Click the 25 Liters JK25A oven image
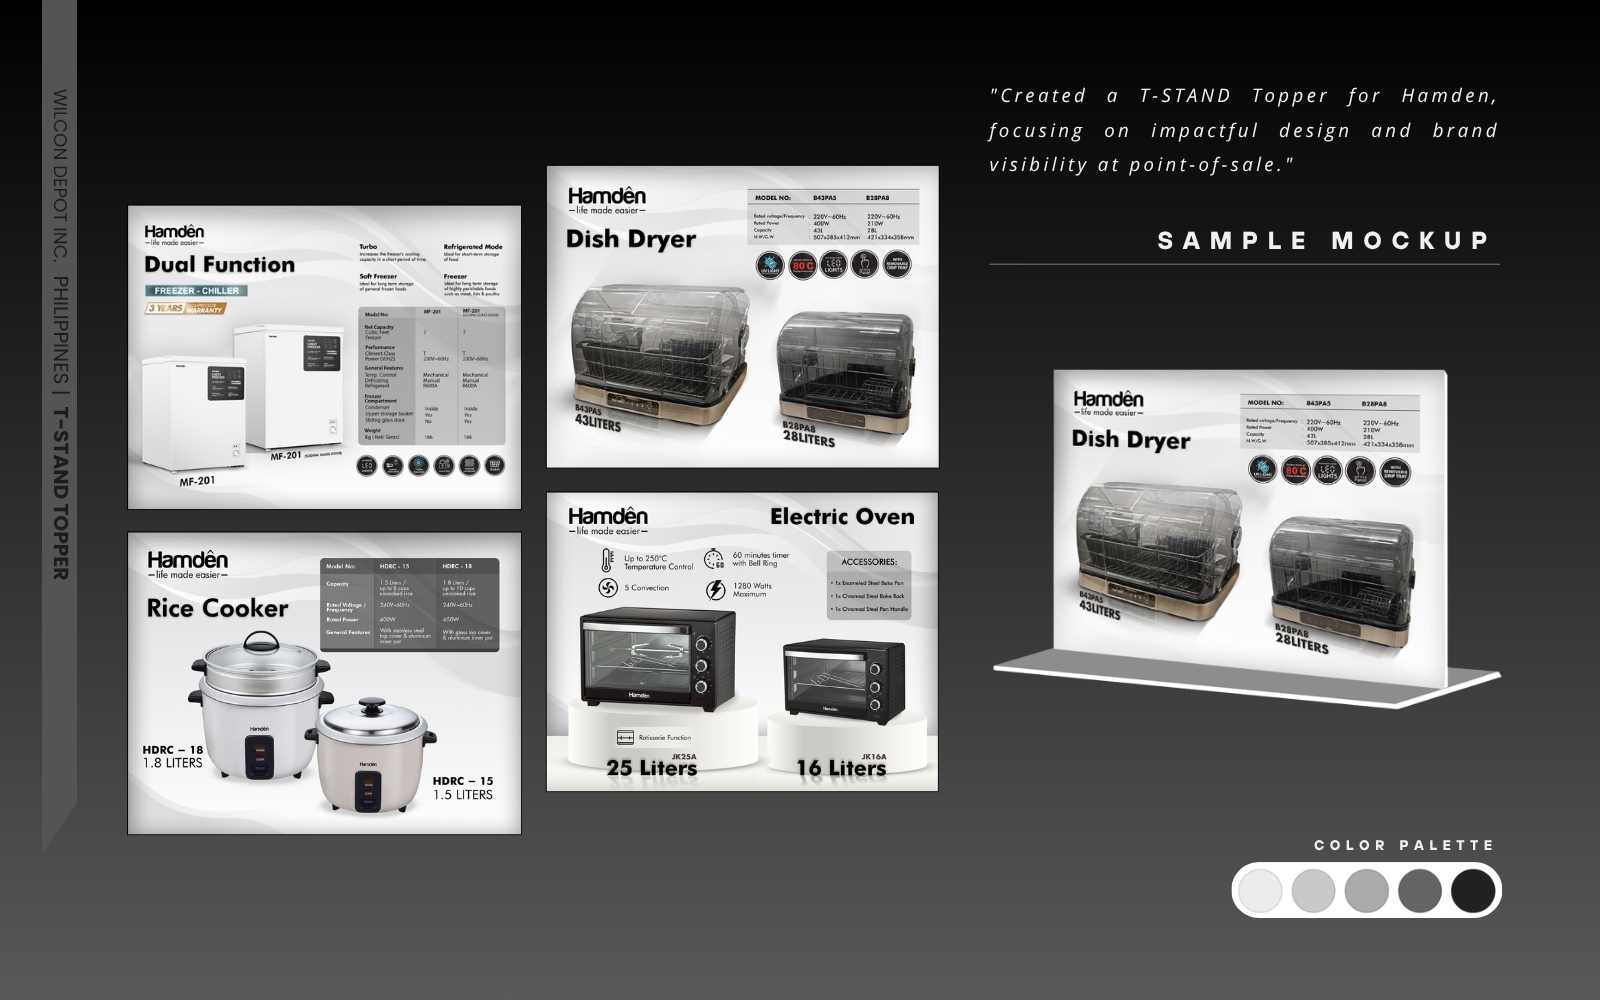This screenshot has width=1600, height=1000. click(657, 659)
